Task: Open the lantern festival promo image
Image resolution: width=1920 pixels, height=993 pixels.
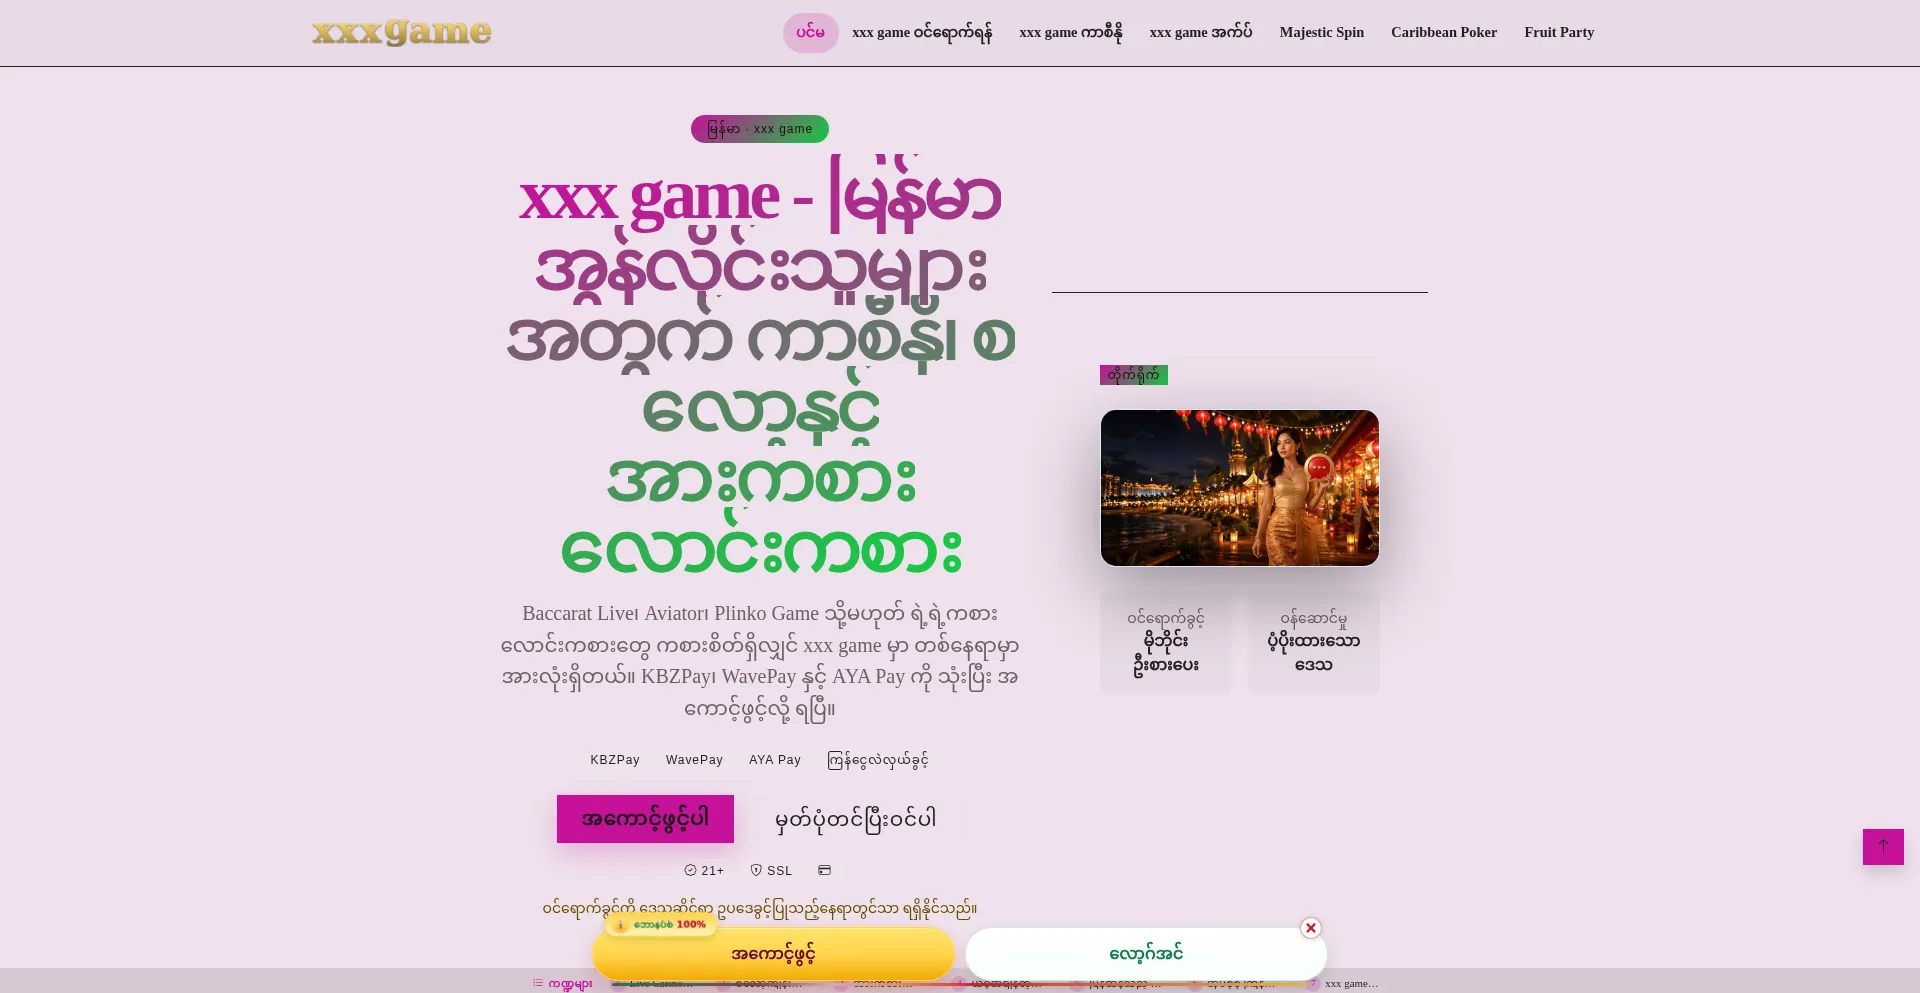Action: (1240, 488)
